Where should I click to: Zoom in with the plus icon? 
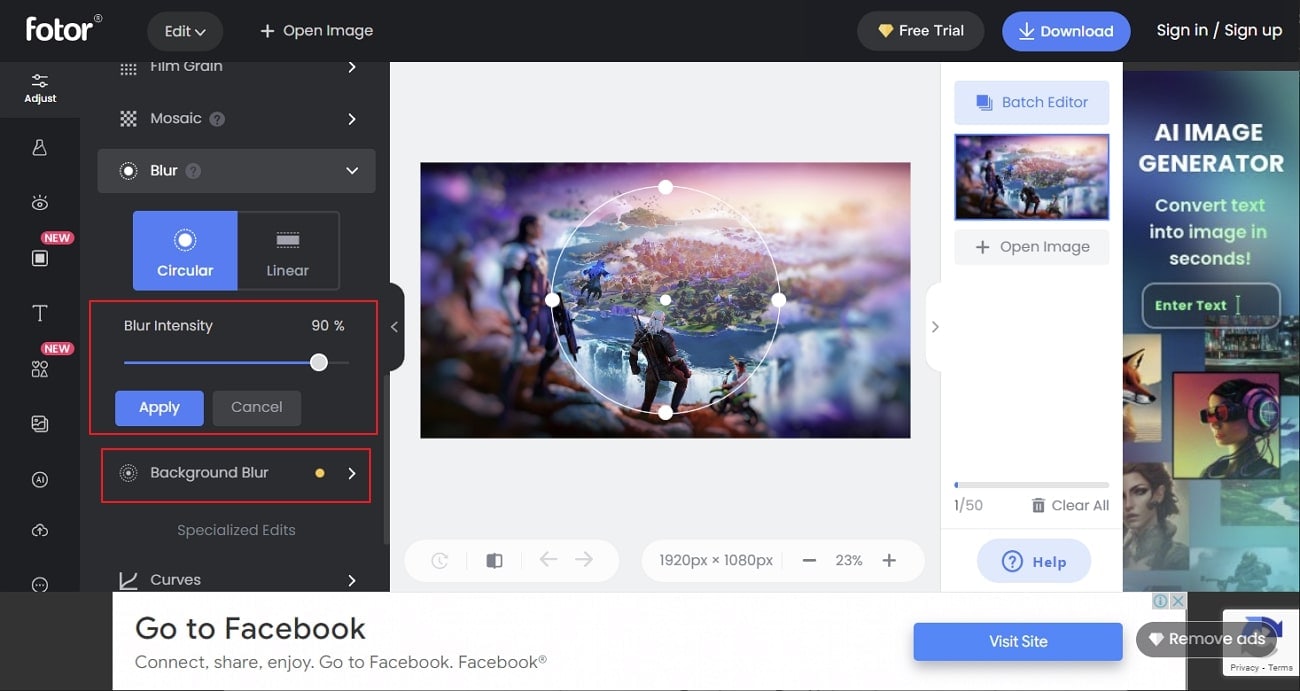coord(889,561)
